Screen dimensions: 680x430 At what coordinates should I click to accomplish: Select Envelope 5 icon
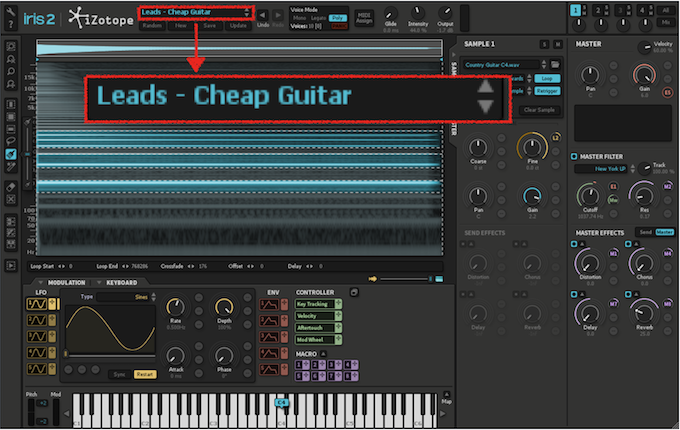(269, 370)
